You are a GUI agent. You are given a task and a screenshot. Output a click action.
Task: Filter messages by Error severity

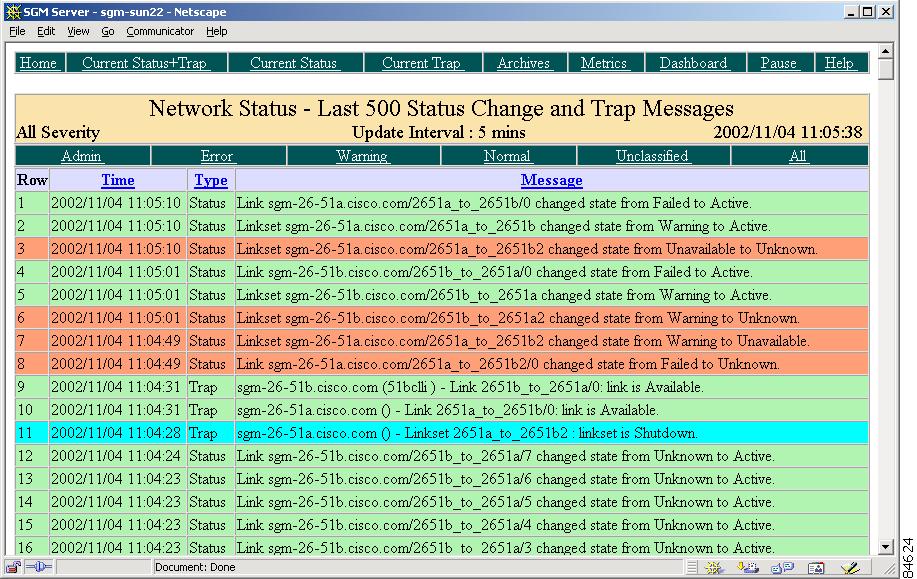[x=217, y=156]
